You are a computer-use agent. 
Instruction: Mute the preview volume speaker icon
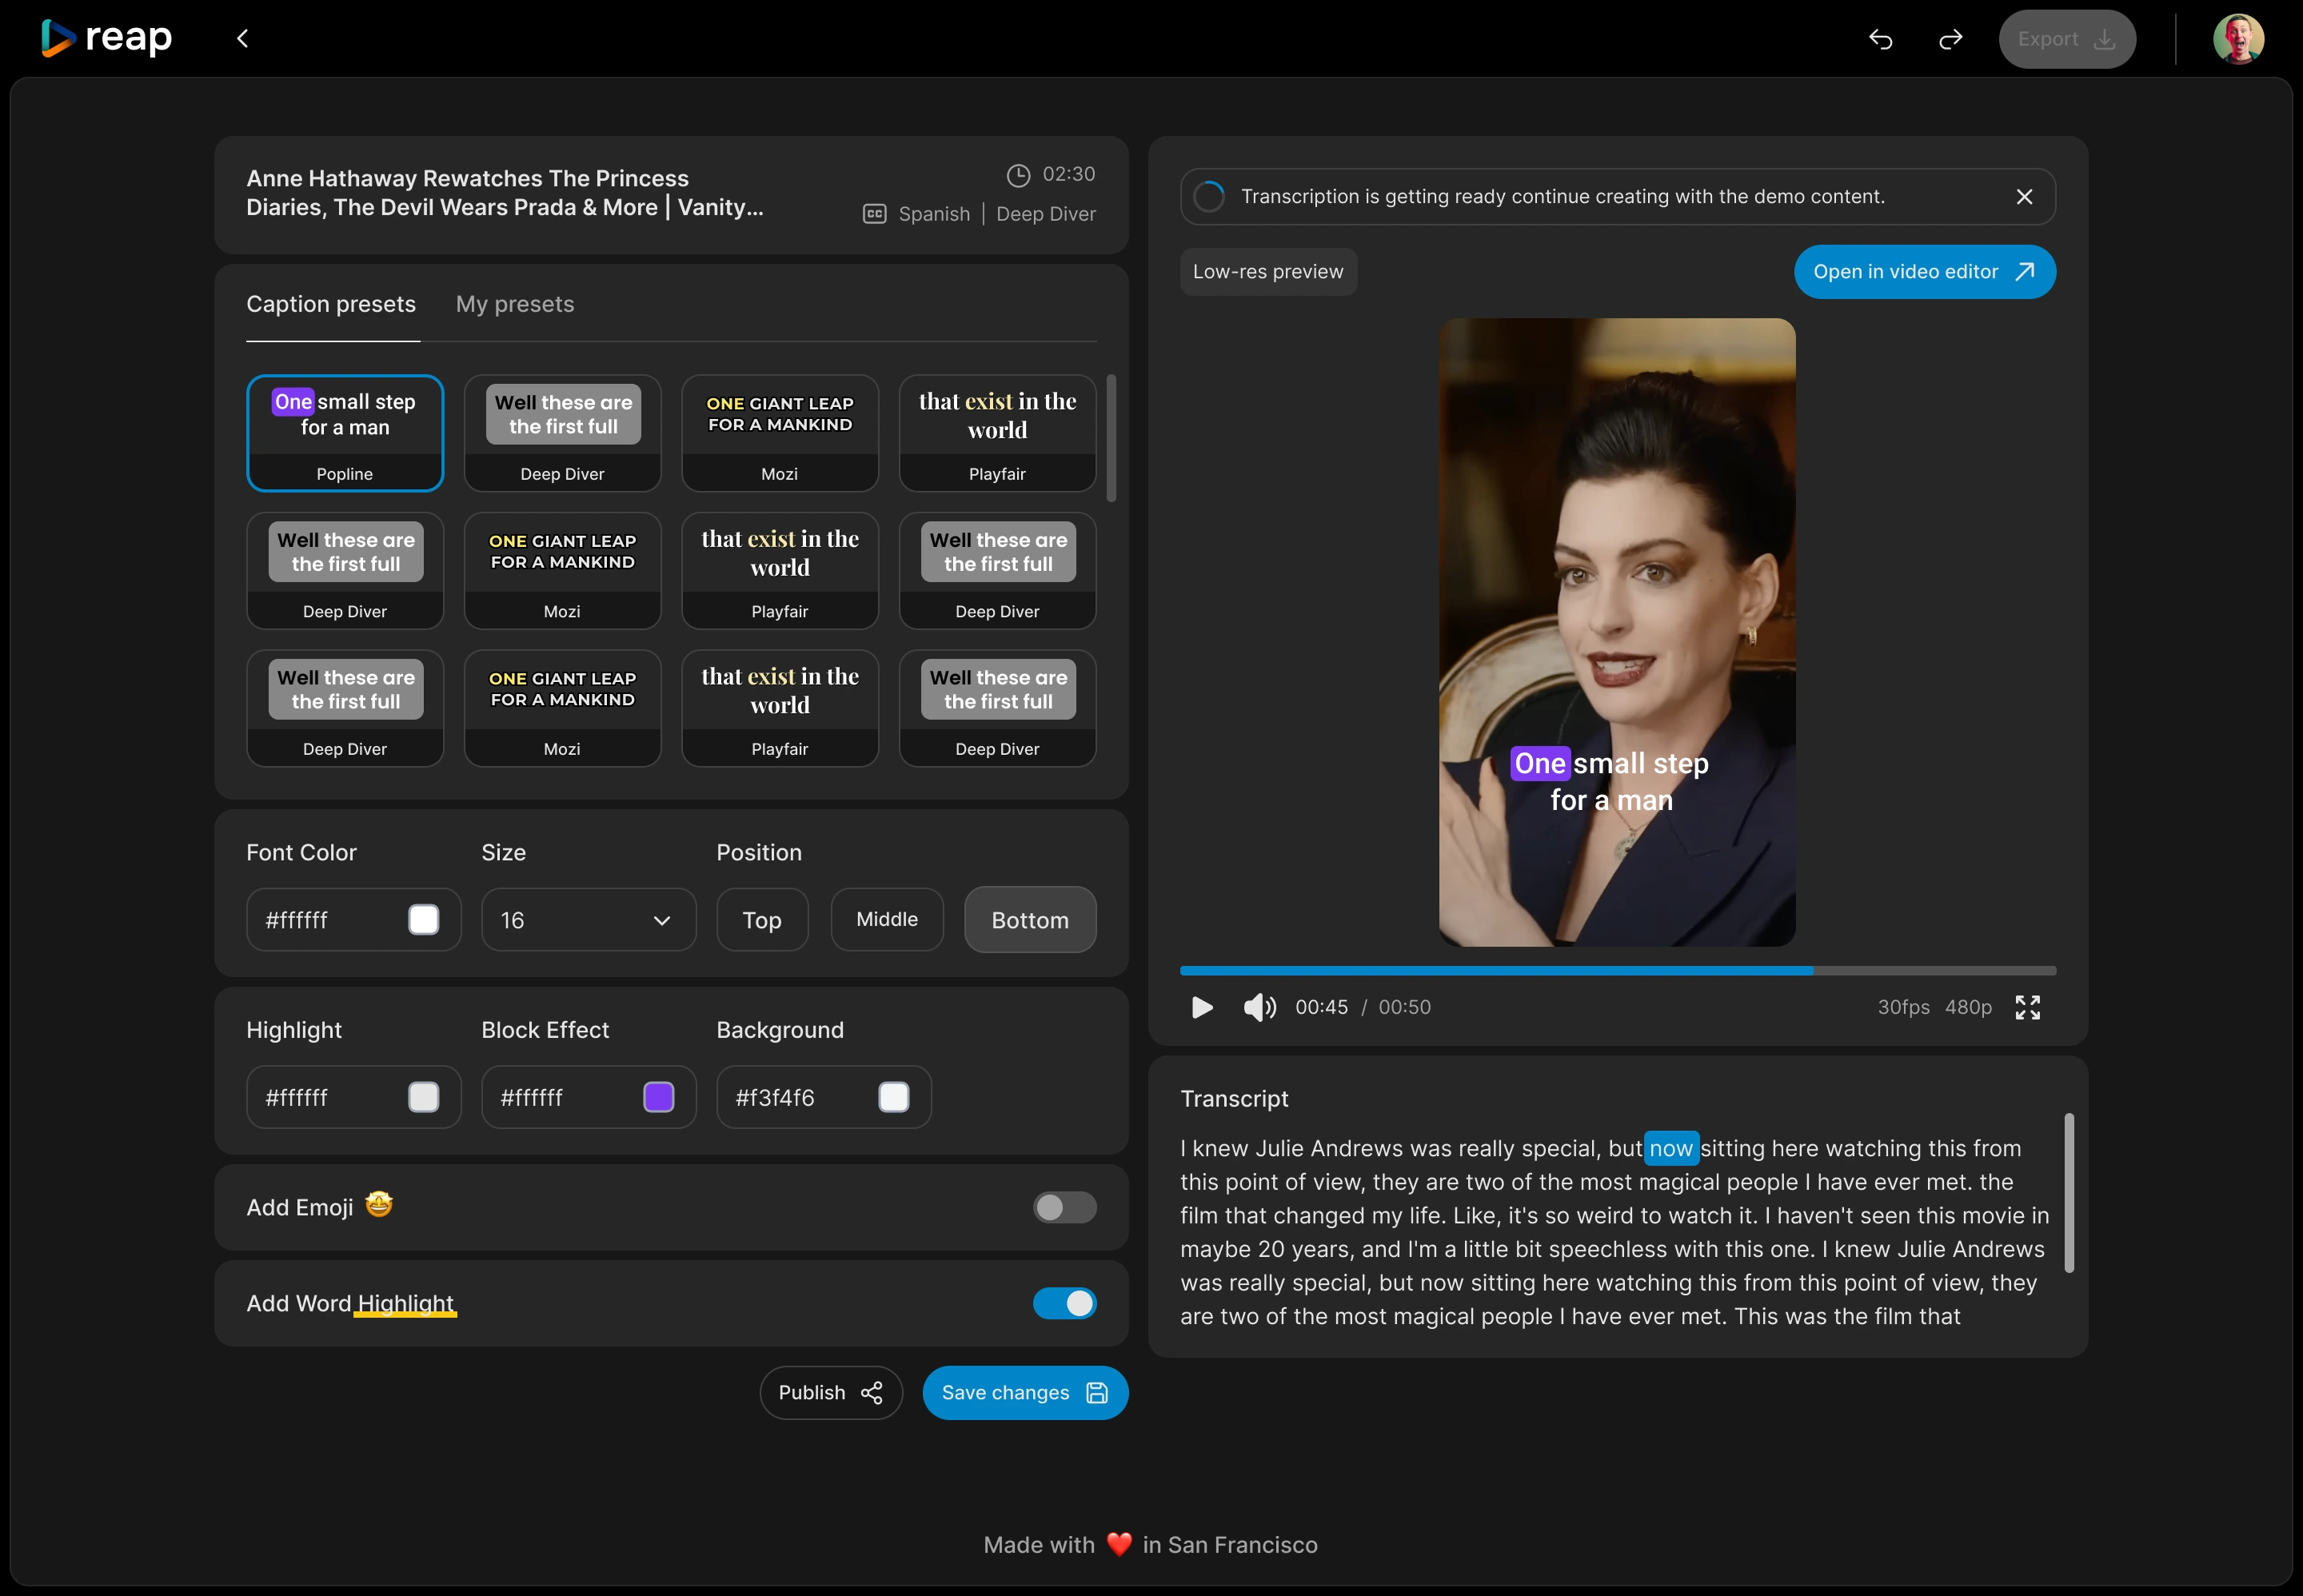pyautogui.click(x=1259, y=1007)
